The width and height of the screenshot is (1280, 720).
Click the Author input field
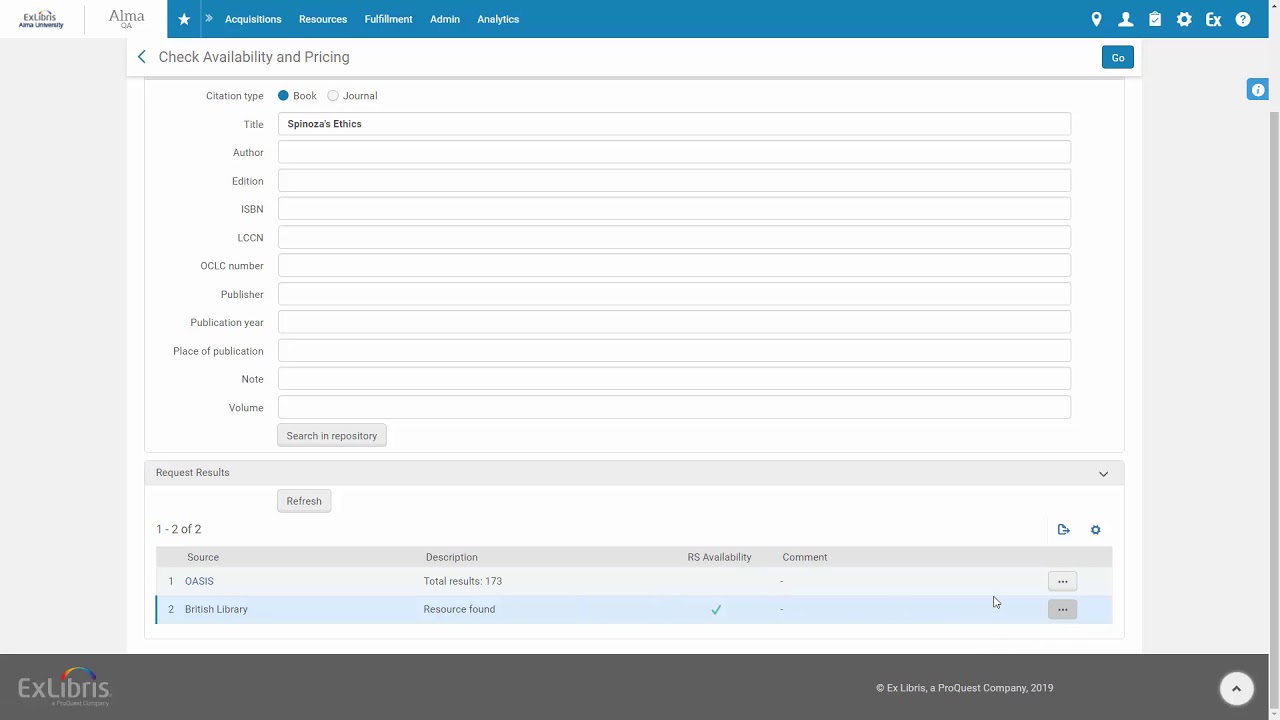pyautogui.click(x=674, y=152)
